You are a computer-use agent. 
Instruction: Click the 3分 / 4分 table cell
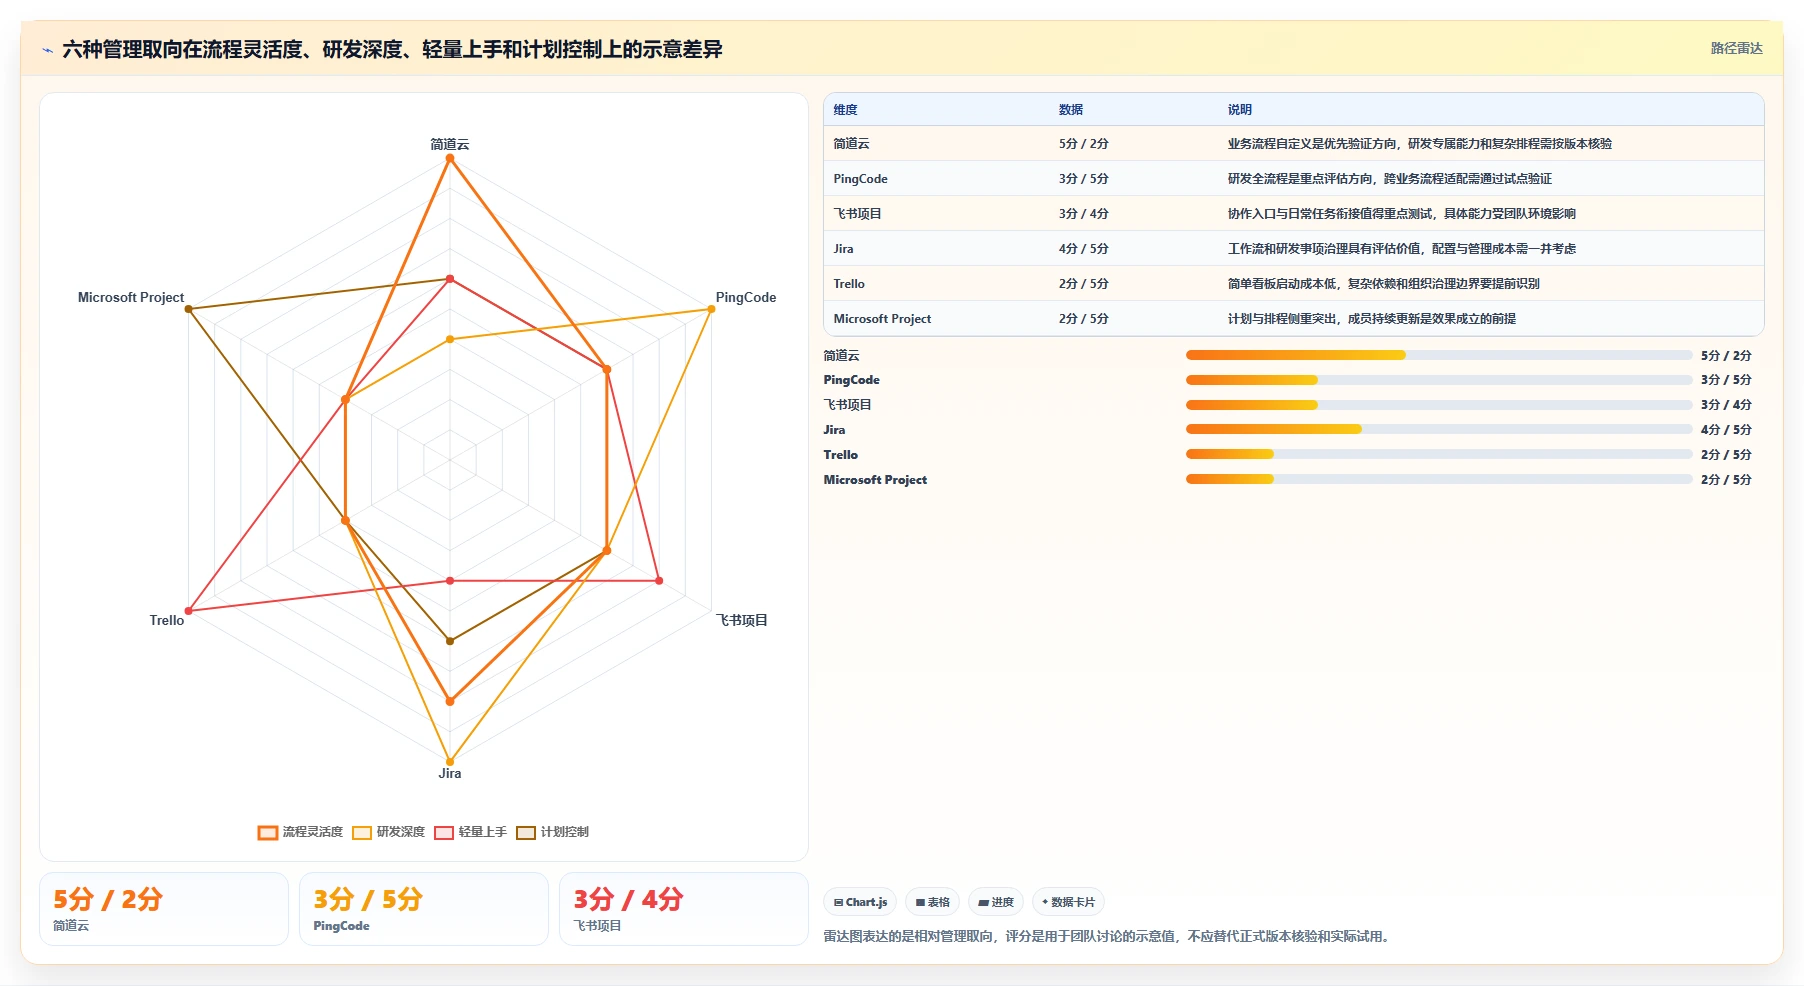pos(1084,214)
